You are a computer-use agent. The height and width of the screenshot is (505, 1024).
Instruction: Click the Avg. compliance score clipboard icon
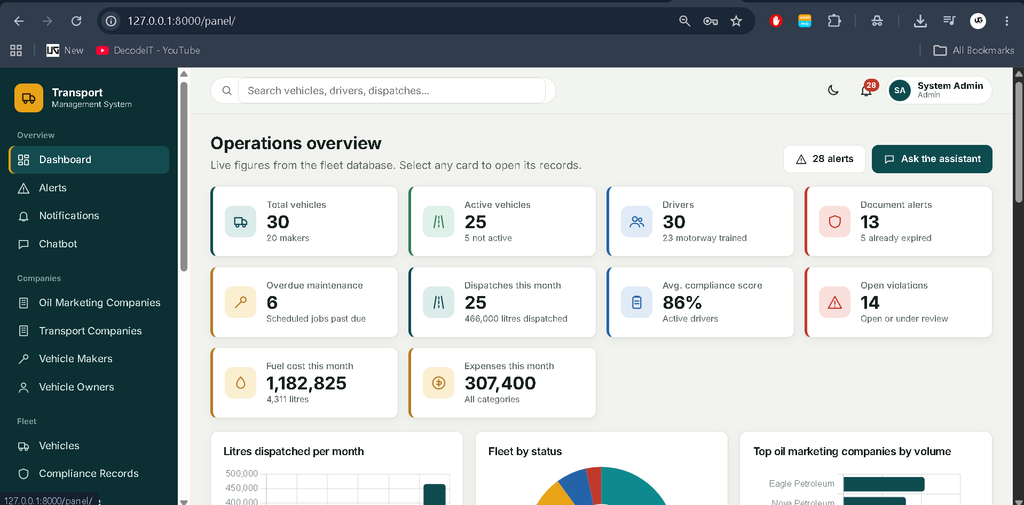[637, 302]
